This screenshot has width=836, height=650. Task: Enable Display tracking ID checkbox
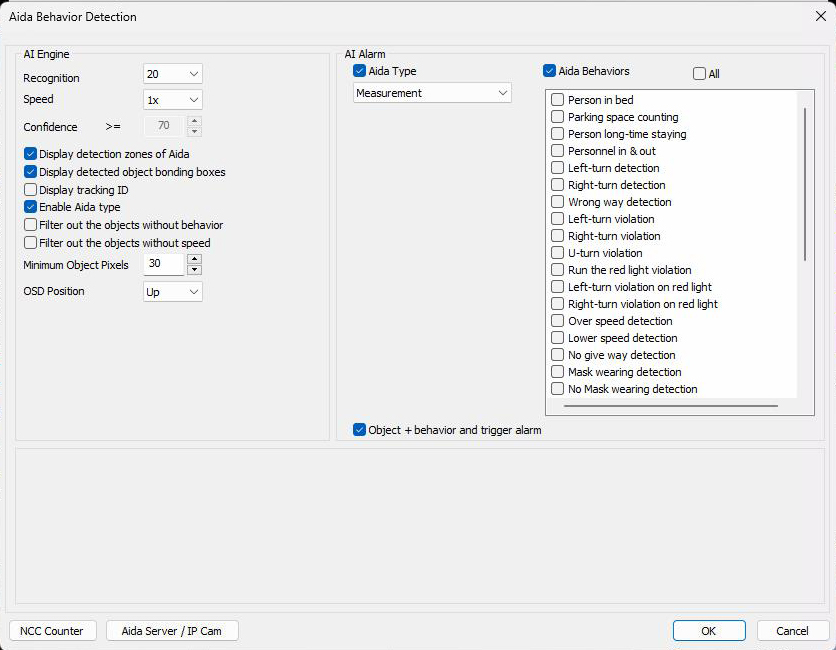[x=30, y=190]
